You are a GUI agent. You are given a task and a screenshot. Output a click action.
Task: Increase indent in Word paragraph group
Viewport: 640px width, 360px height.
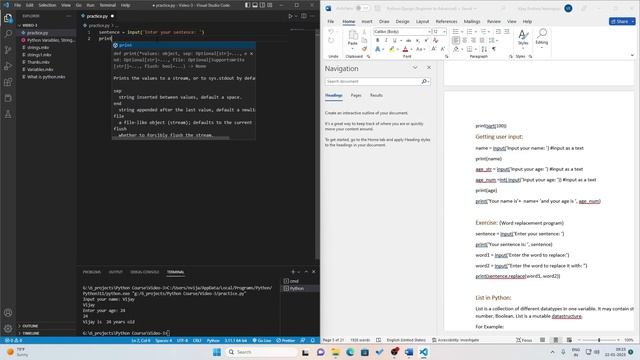(x=507, y=31)
